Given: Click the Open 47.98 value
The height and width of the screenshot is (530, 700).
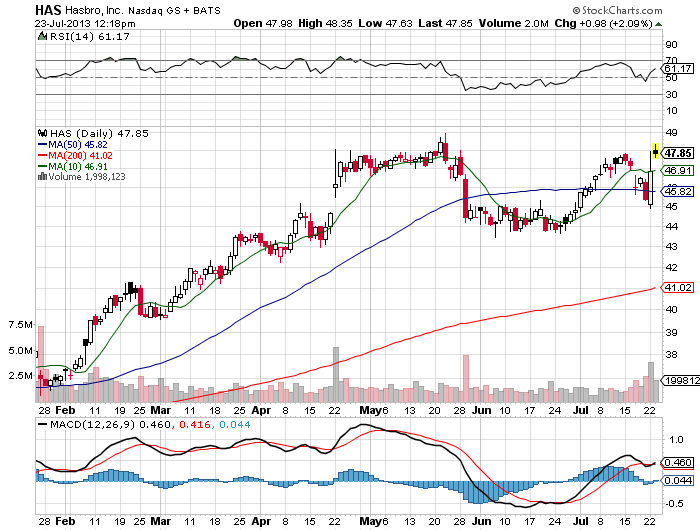Looking at the screenshot, I should (x=263, y=23).
